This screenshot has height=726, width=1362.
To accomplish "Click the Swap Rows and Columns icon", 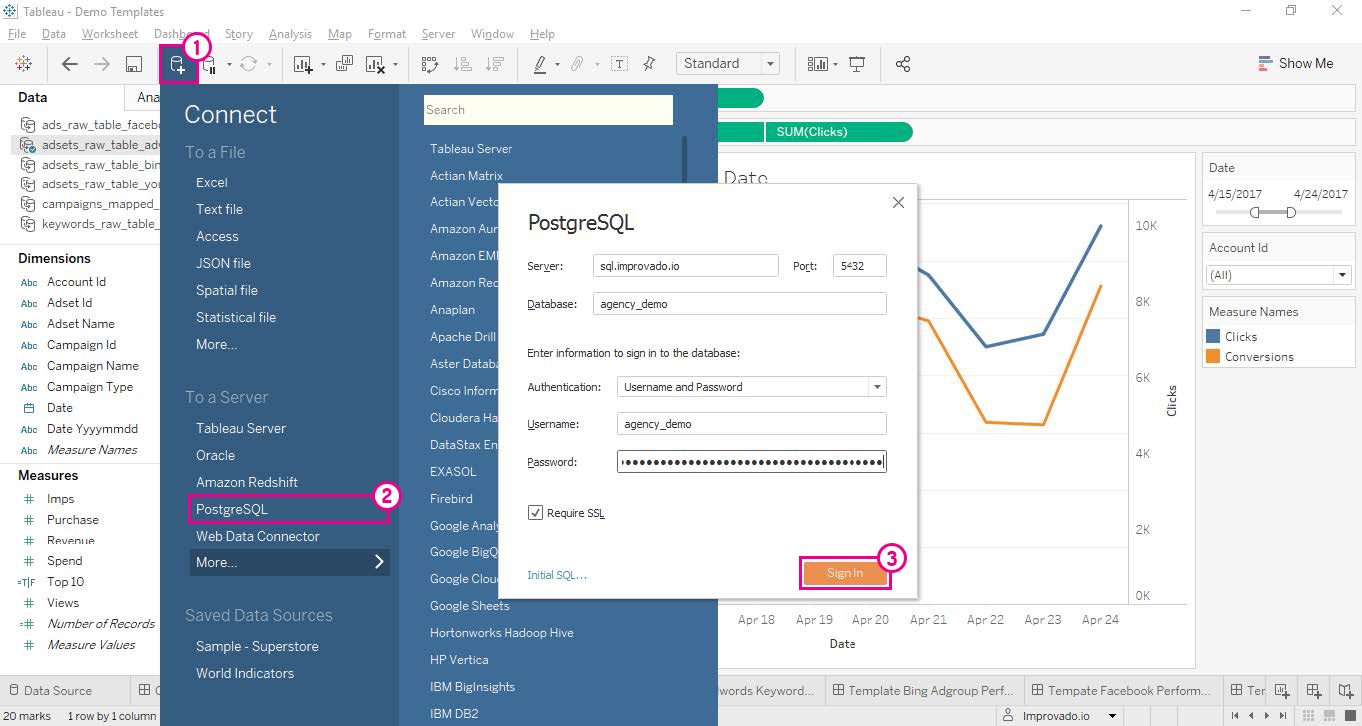I will pyautogui.click(x=430, y=64).
